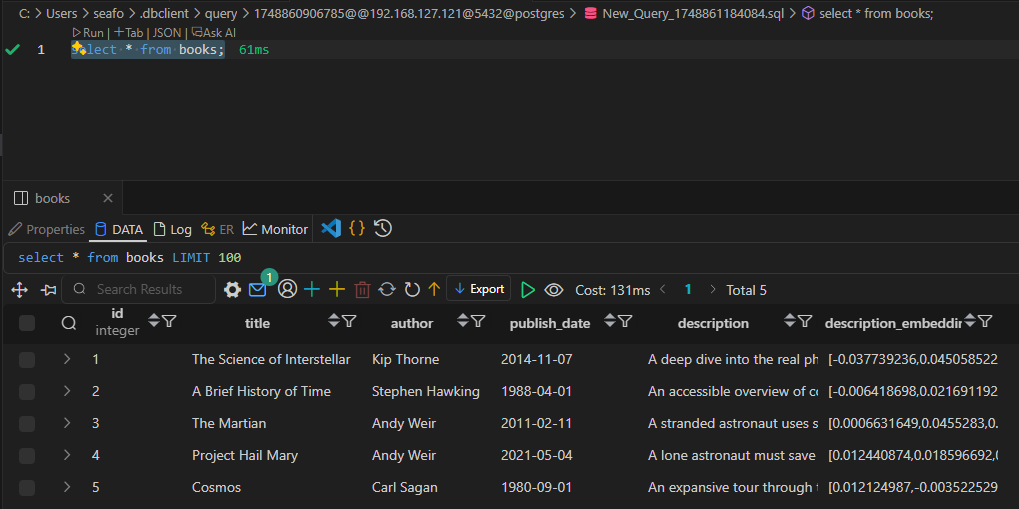
Task: Check the select-all header checkbox
Action: tap(27, 323)
